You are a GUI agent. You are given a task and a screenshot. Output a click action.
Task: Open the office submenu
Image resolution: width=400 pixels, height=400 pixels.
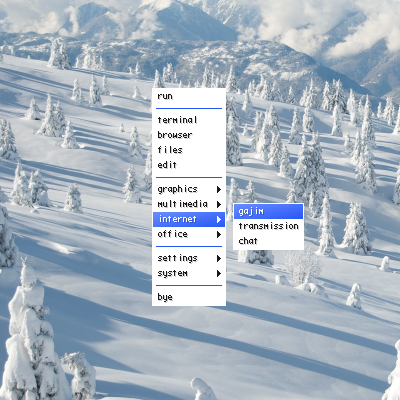point(189,234)
